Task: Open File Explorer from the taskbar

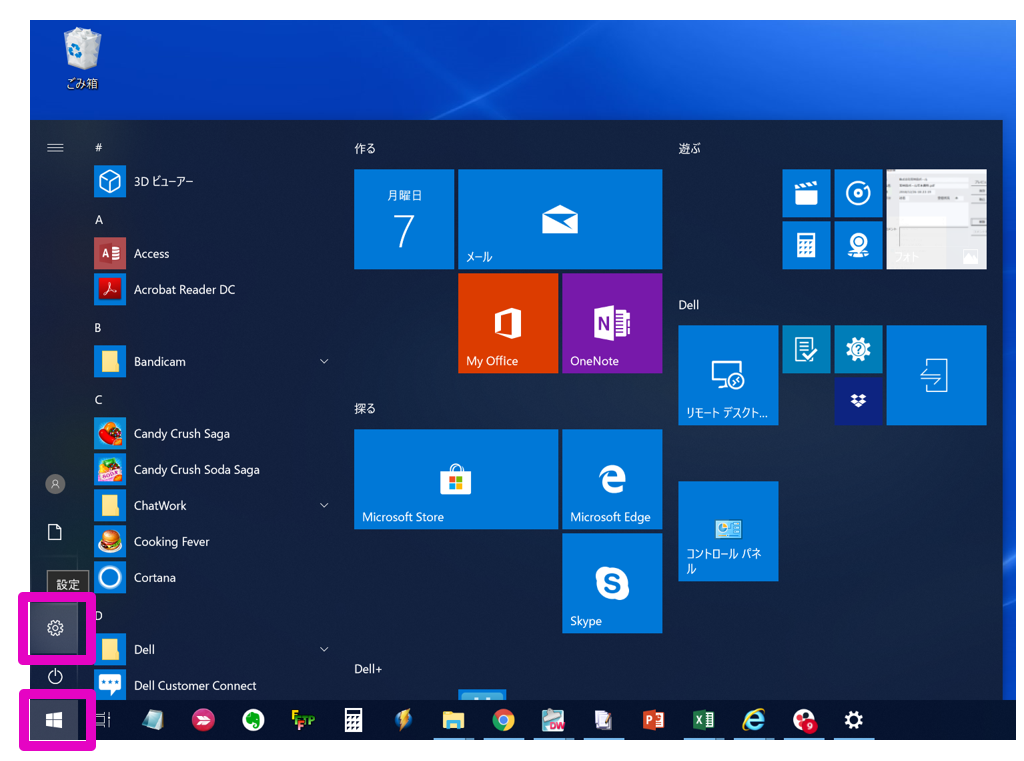Action: [453, 720]
